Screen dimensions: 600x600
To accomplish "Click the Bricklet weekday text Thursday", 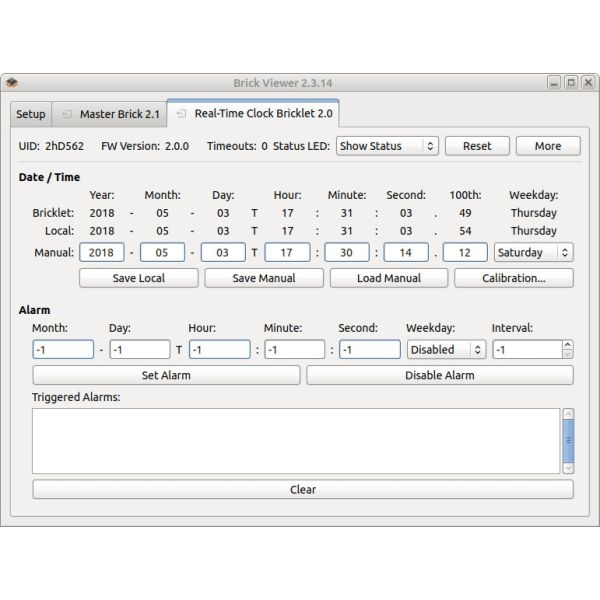I will pyautogui.click(x=533, y=213).
